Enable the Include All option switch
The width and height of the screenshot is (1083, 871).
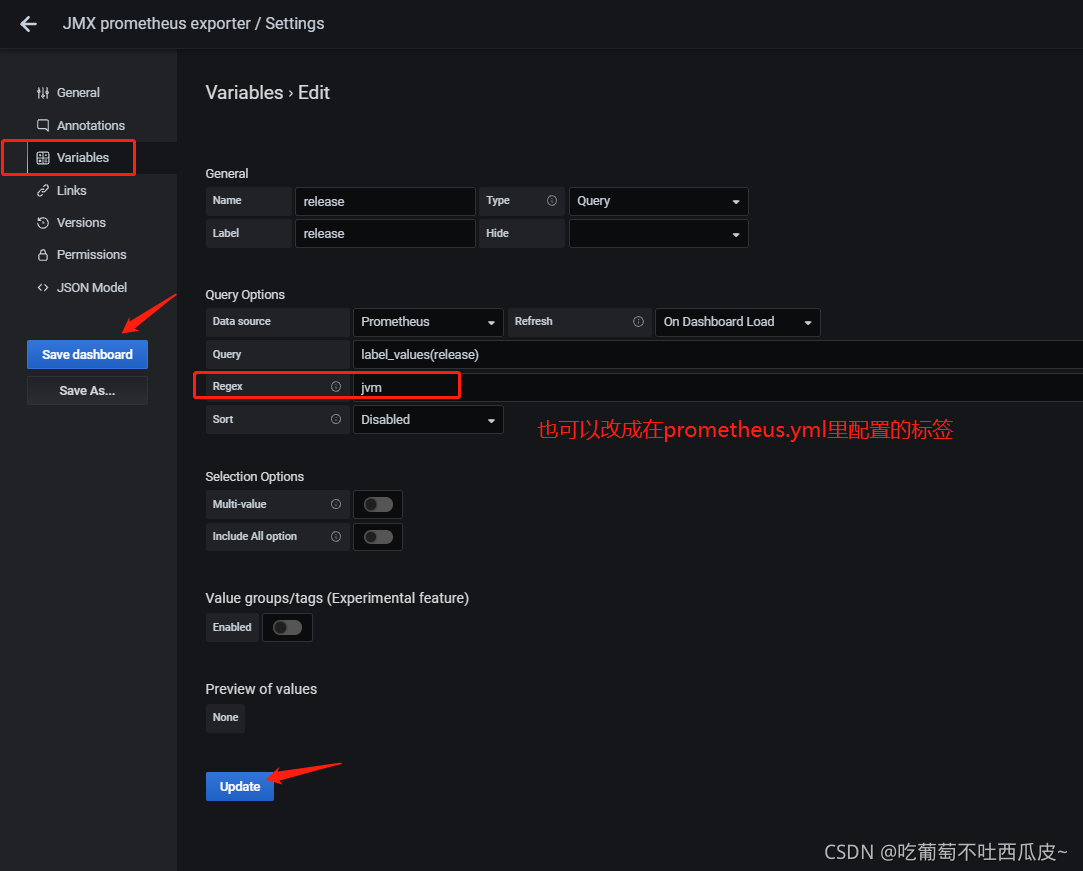pyautogui.click(x=378, y=537)
